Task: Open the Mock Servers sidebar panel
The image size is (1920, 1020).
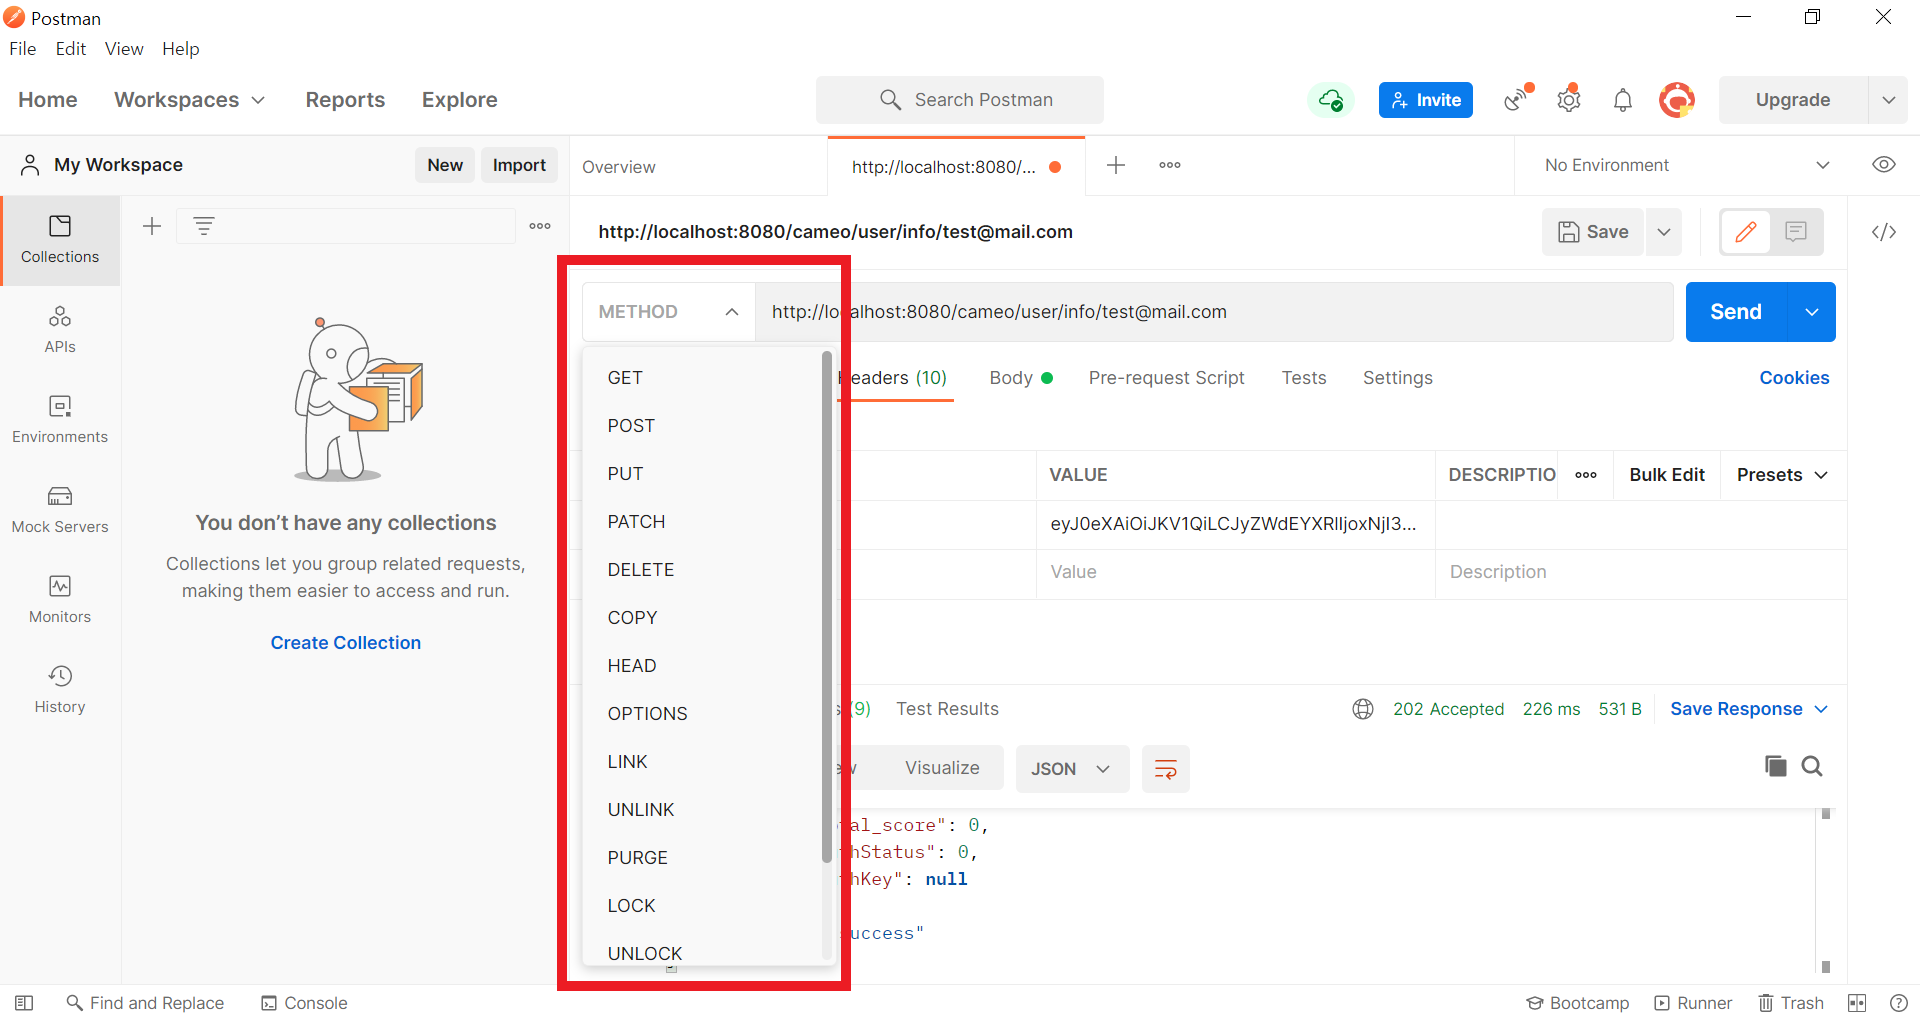Action: pyautogui.click(x=60, y=510)
